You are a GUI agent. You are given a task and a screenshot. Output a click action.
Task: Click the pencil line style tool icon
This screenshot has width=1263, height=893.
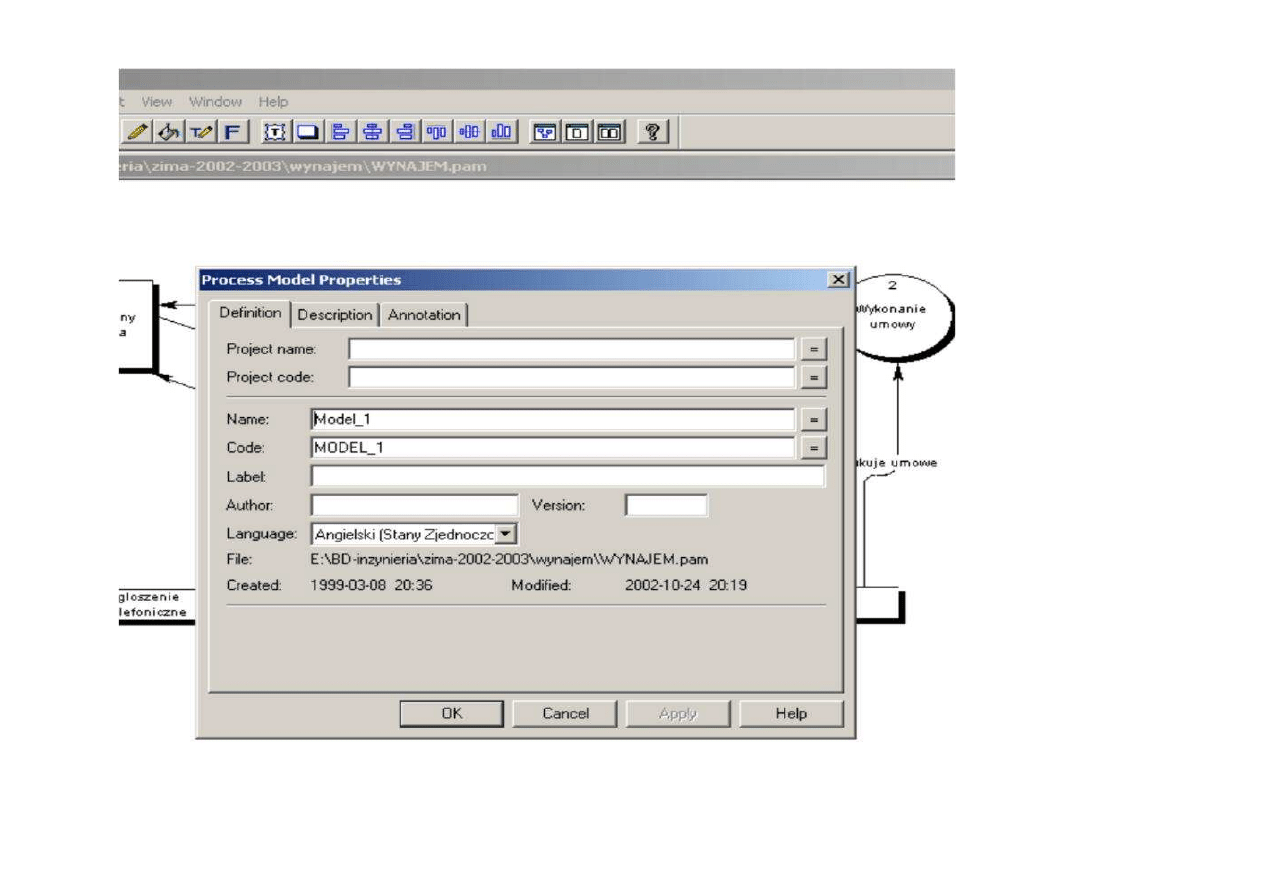[139, 132]
